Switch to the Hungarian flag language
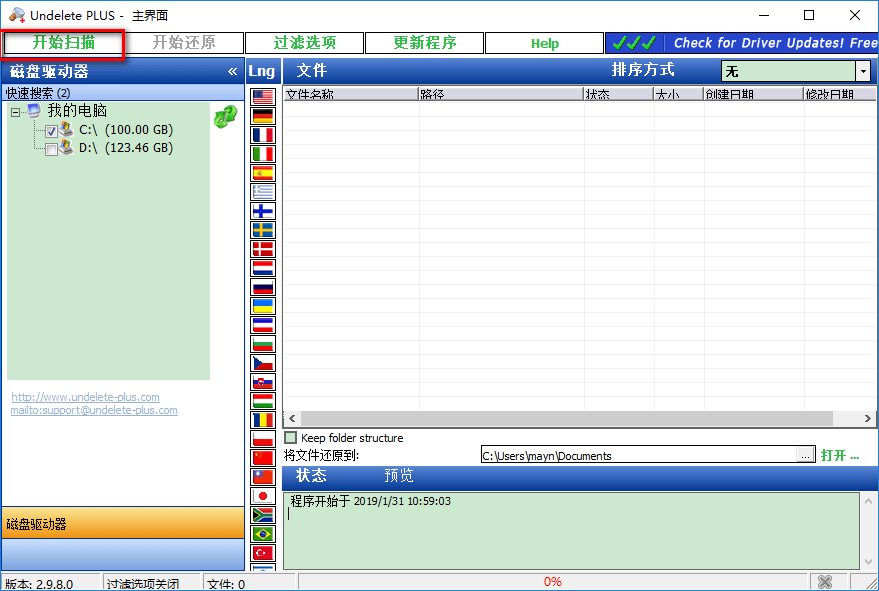879x591 pixels. tap(263, 401)
